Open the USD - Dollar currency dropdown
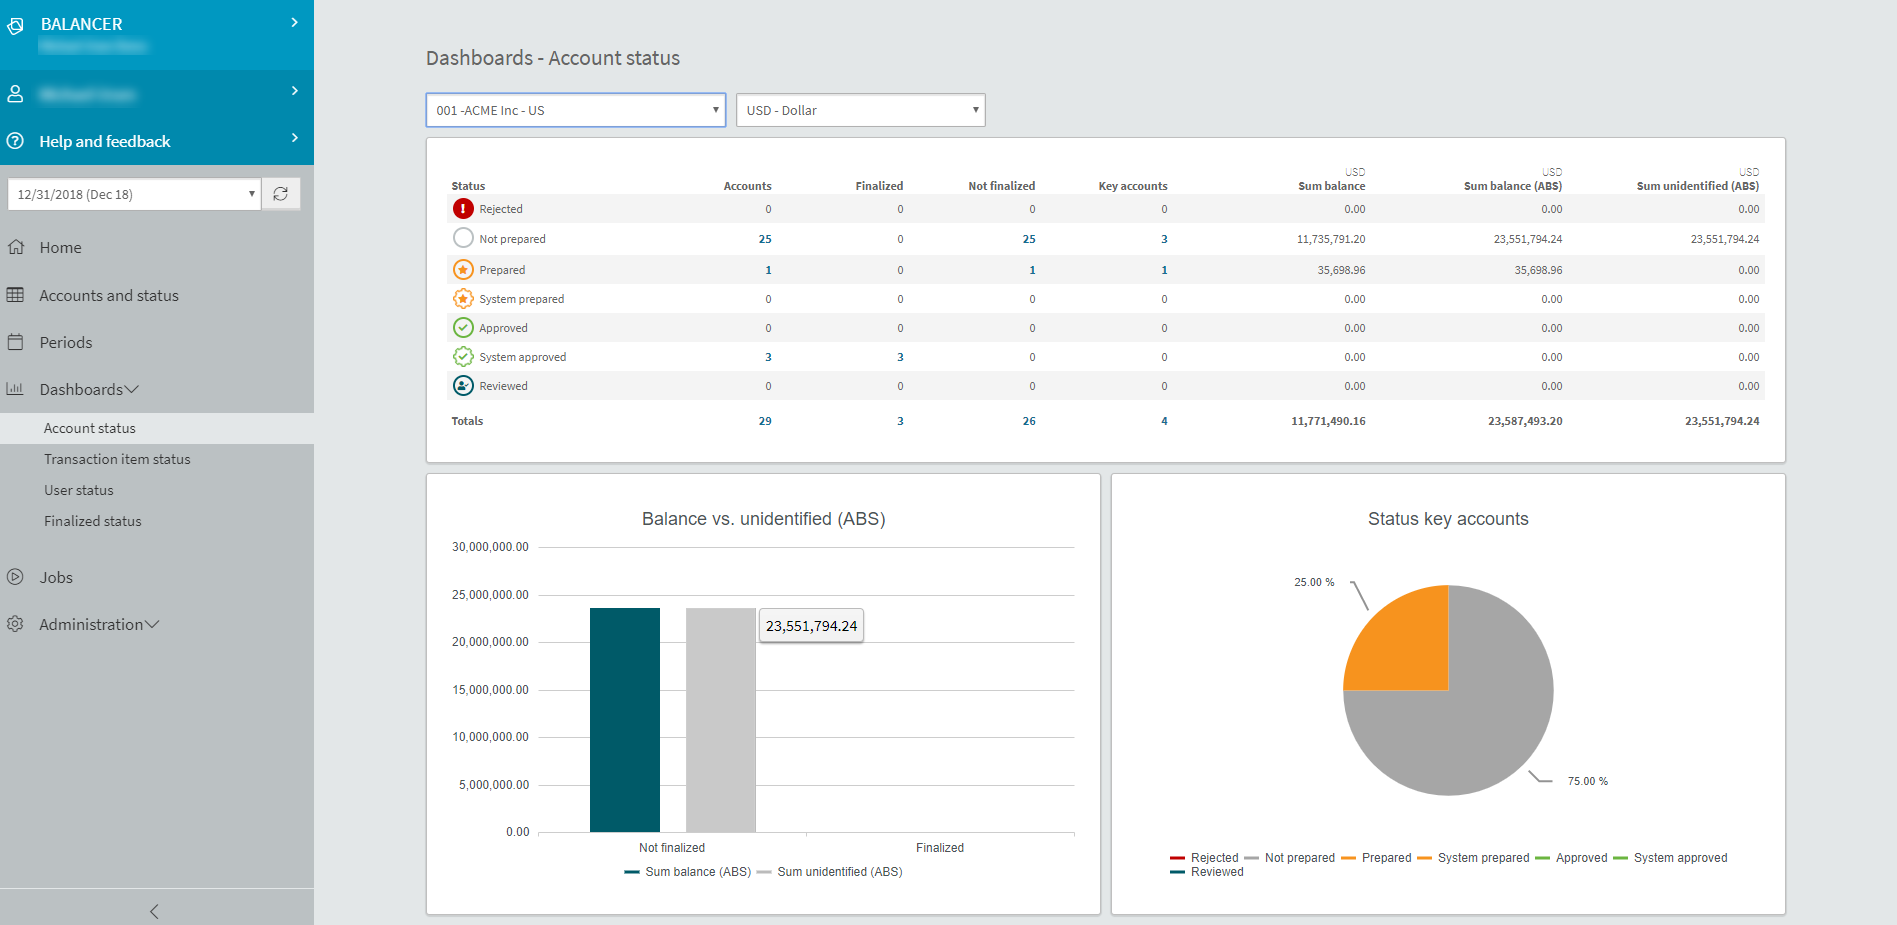1897x925 pixels. click(x=860, y=110)
